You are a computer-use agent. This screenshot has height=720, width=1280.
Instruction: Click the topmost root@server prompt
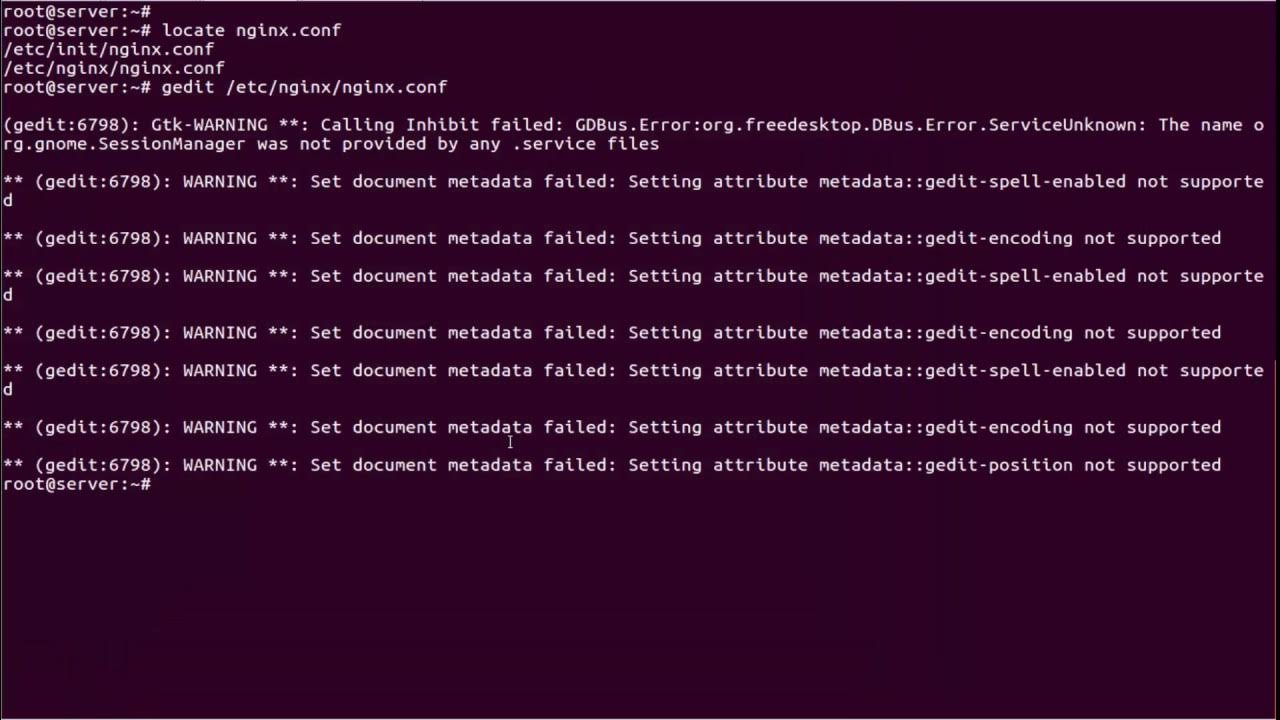tap(76, 11)
